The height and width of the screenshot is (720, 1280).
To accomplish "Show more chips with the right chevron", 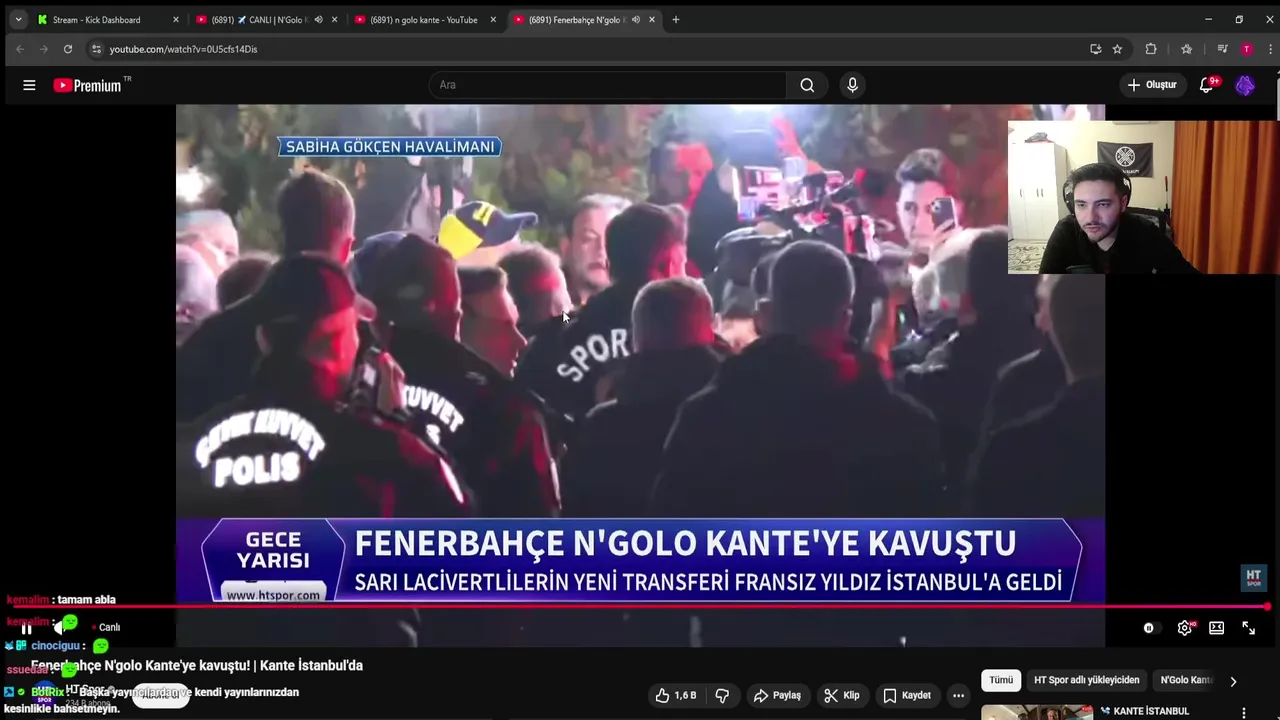I will point(1233,681).
